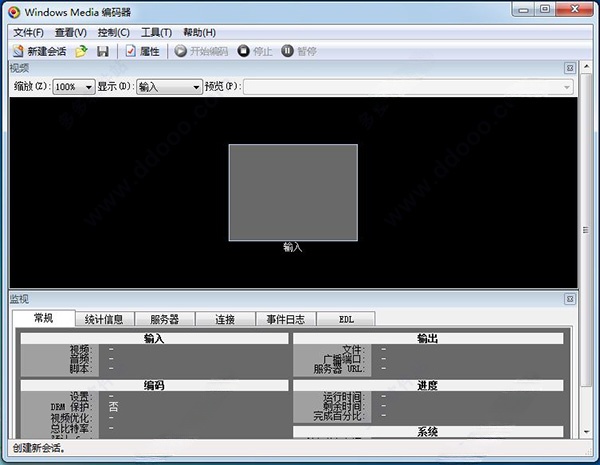The height and width of the screenshot is (465, 600).
Task: Close the Windows Media Encoder window
Action: 574,10
